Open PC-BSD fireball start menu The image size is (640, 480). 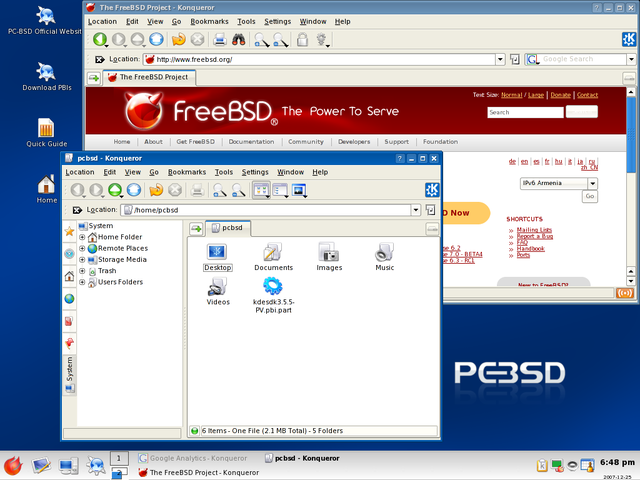click(x=13, y=466)
